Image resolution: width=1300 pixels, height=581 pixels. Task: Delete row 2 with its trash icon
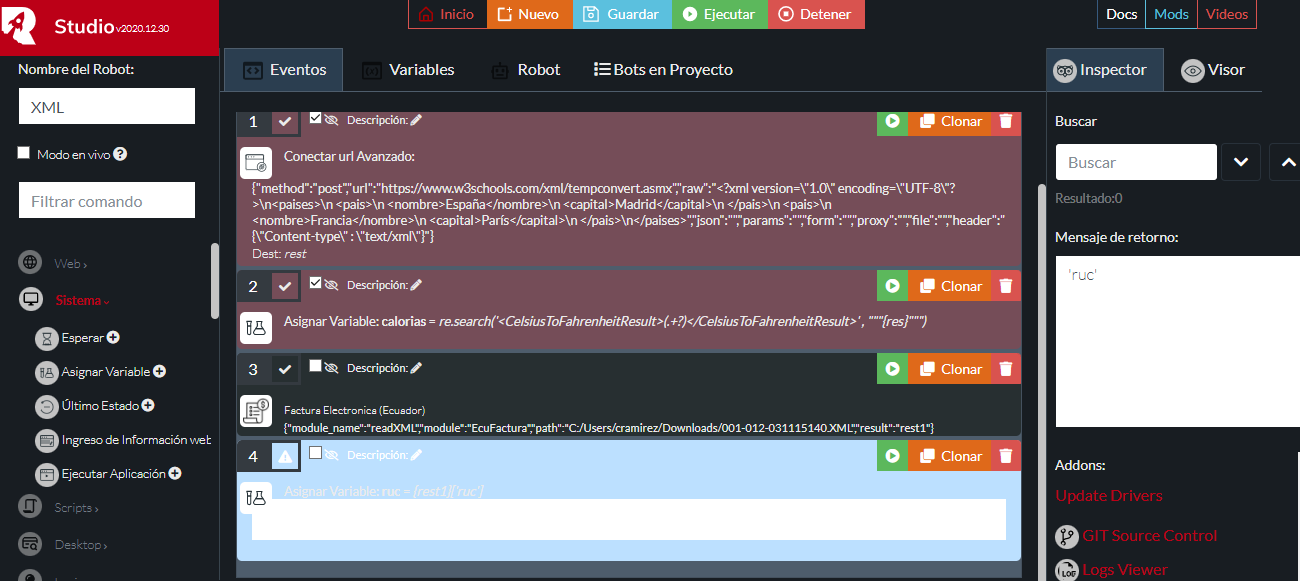coord(1006,286)
